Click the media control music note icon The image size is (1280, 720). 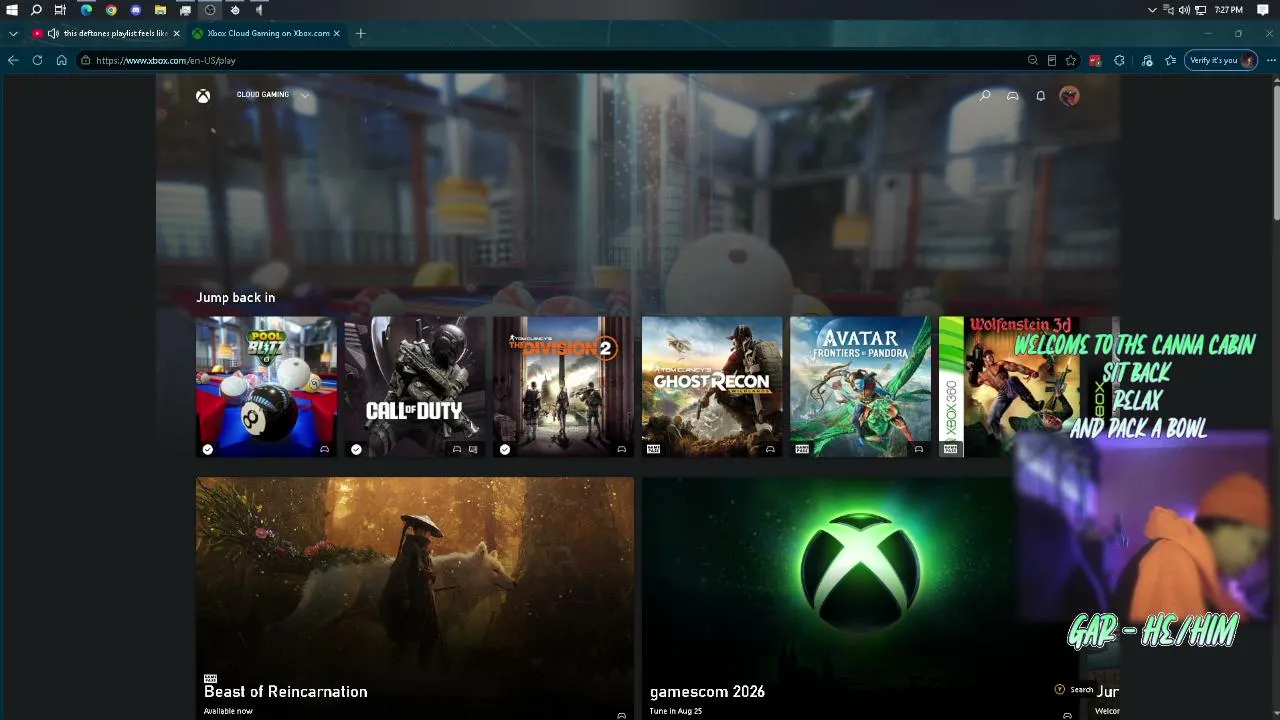(x=1147, y=60)
